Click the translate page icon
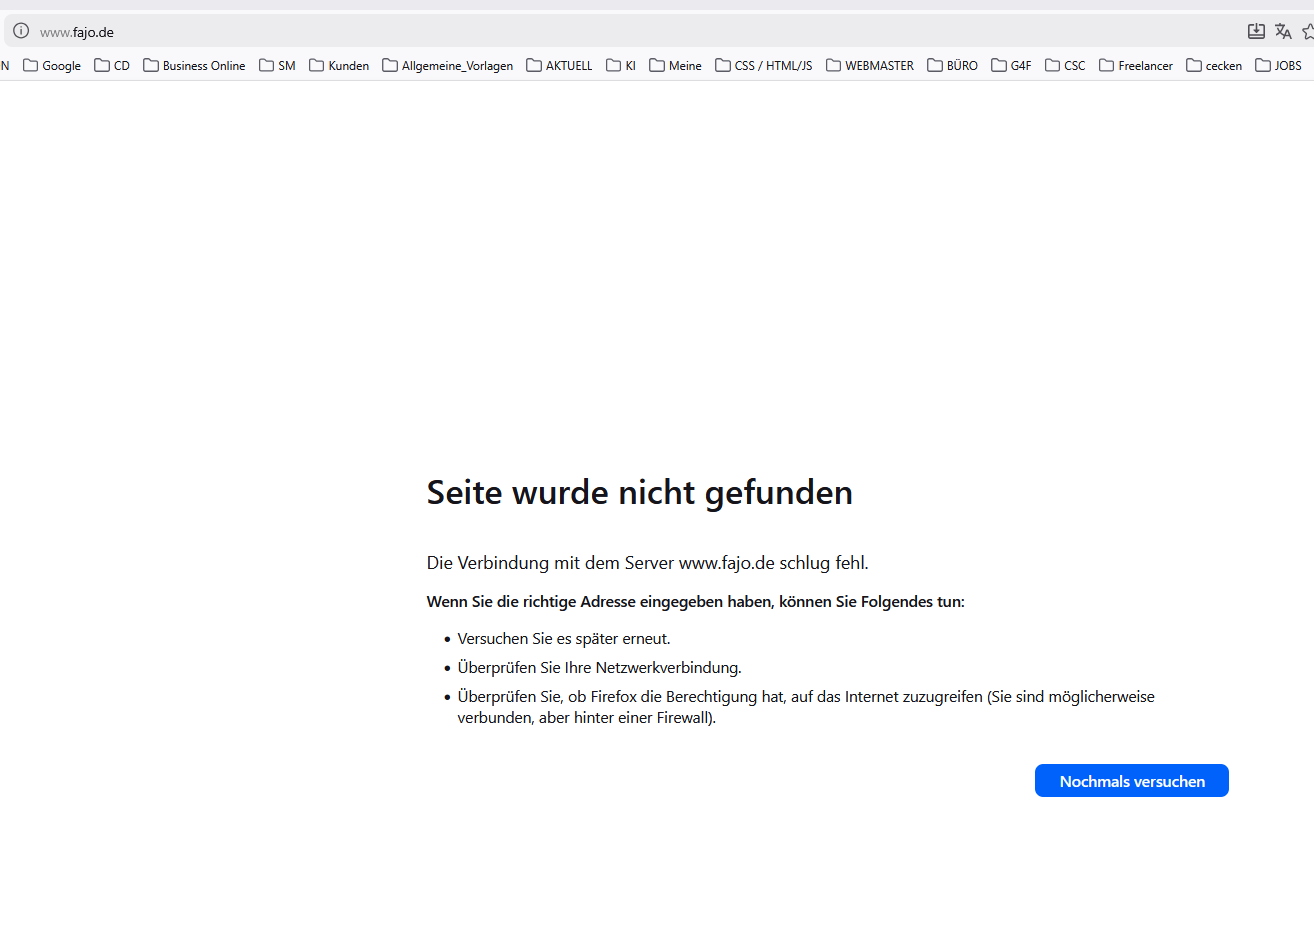 point(1283,32)
